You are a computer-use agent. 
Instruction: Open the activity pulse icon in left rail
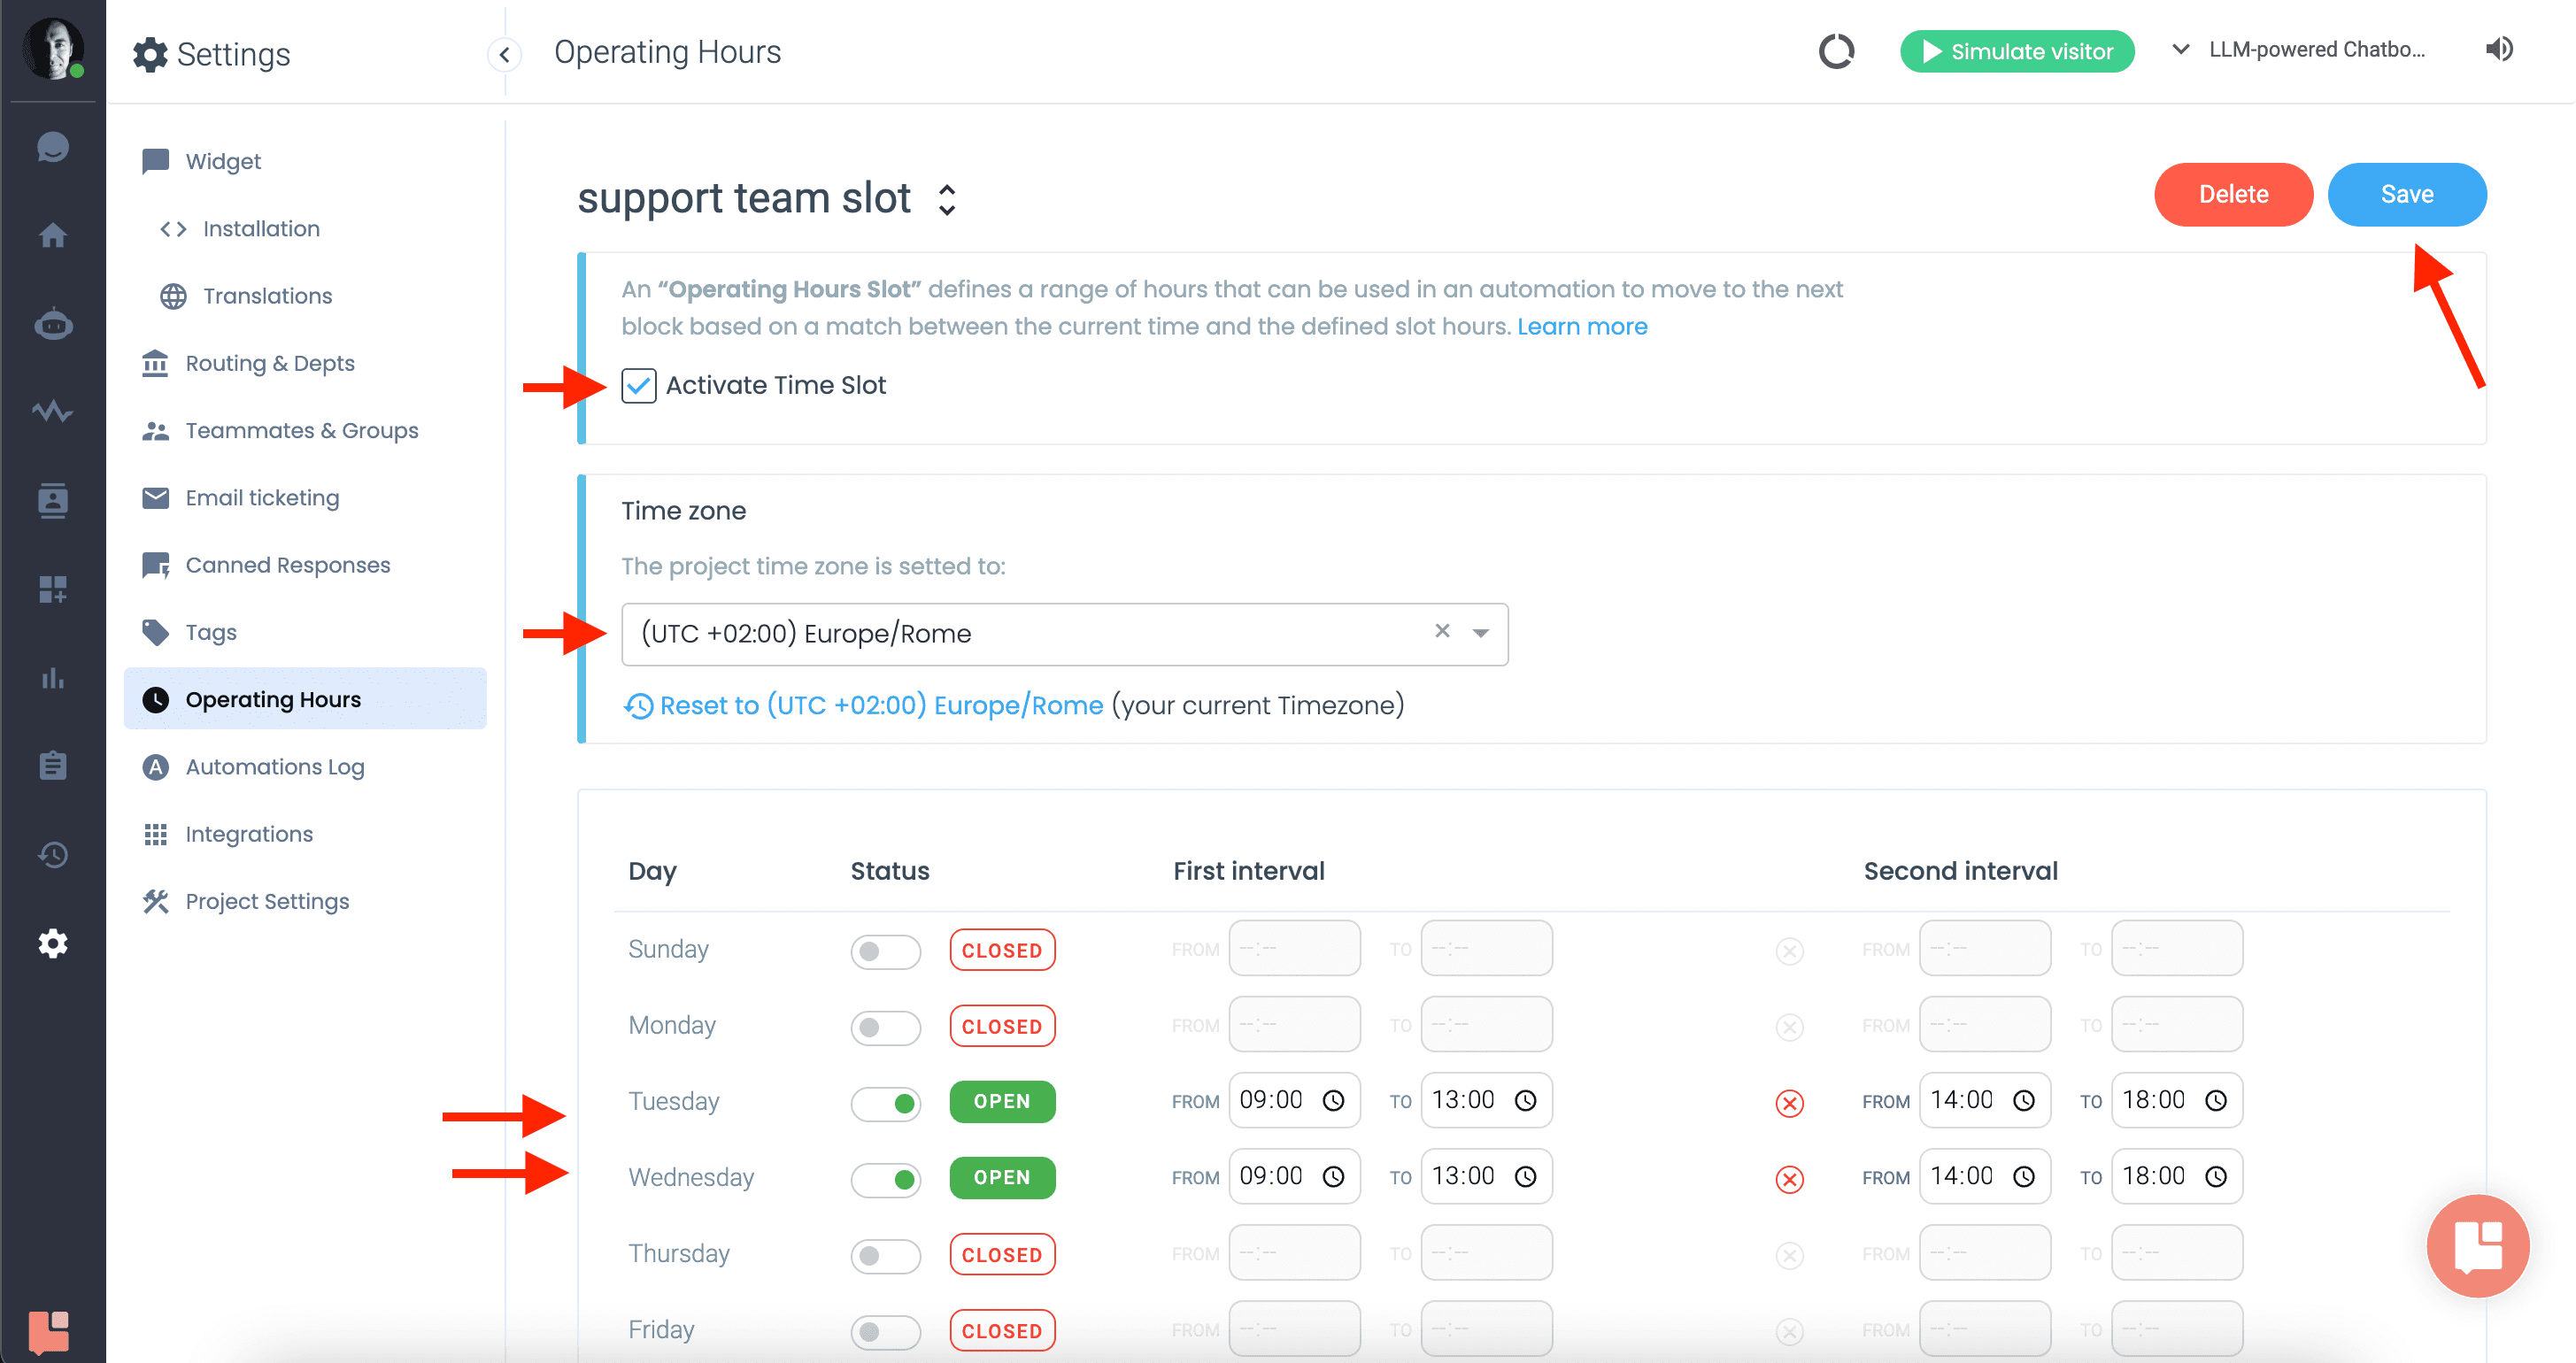point(53,412)
